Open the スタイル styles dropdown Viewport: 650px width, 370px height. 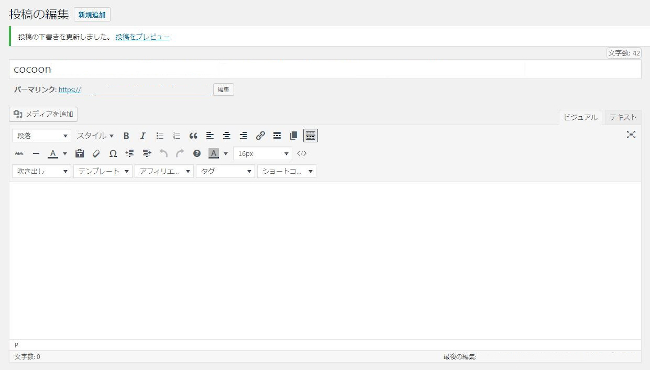point(95,136)
